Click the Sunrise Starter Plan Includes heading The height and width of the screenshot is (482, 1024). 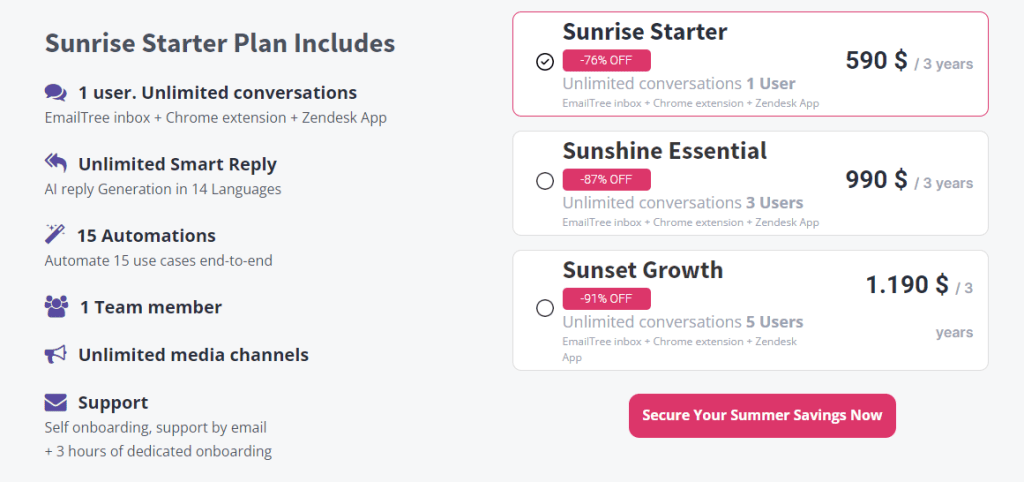point(220,44)
